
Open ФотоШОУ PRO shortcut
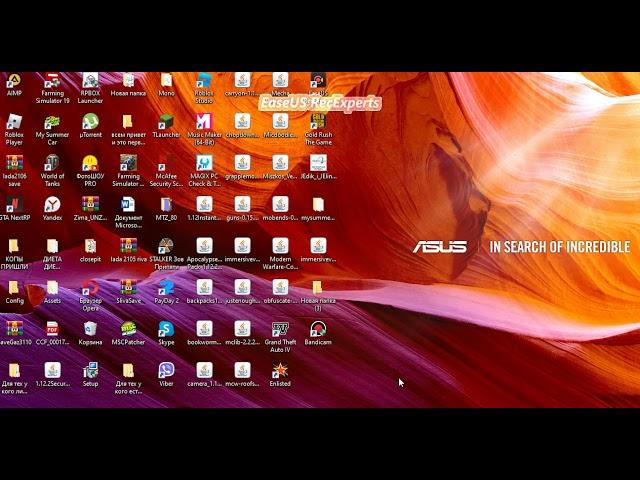tap(90, 171)
